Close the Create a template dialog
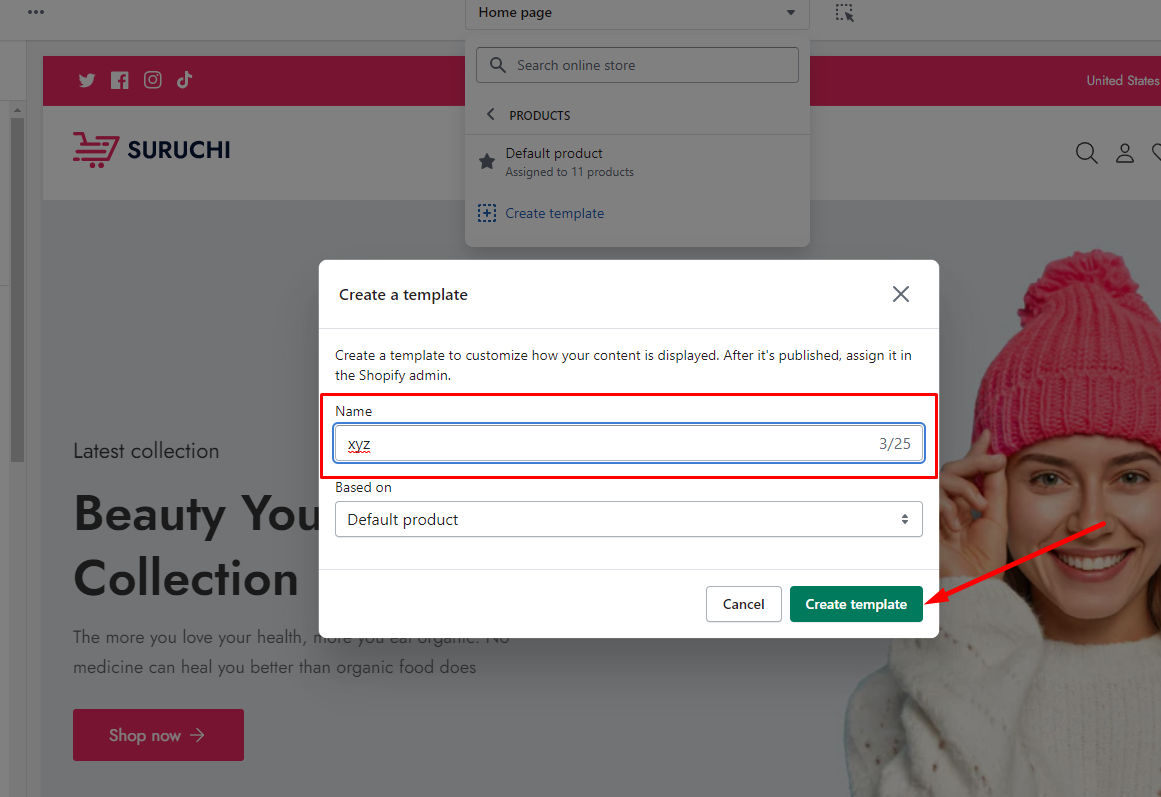 [900, 294]
